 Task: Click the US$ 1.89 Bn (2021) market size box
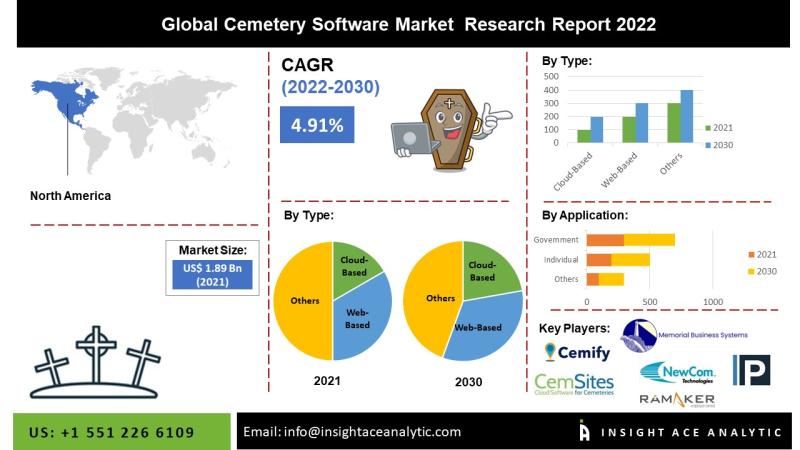212,275
